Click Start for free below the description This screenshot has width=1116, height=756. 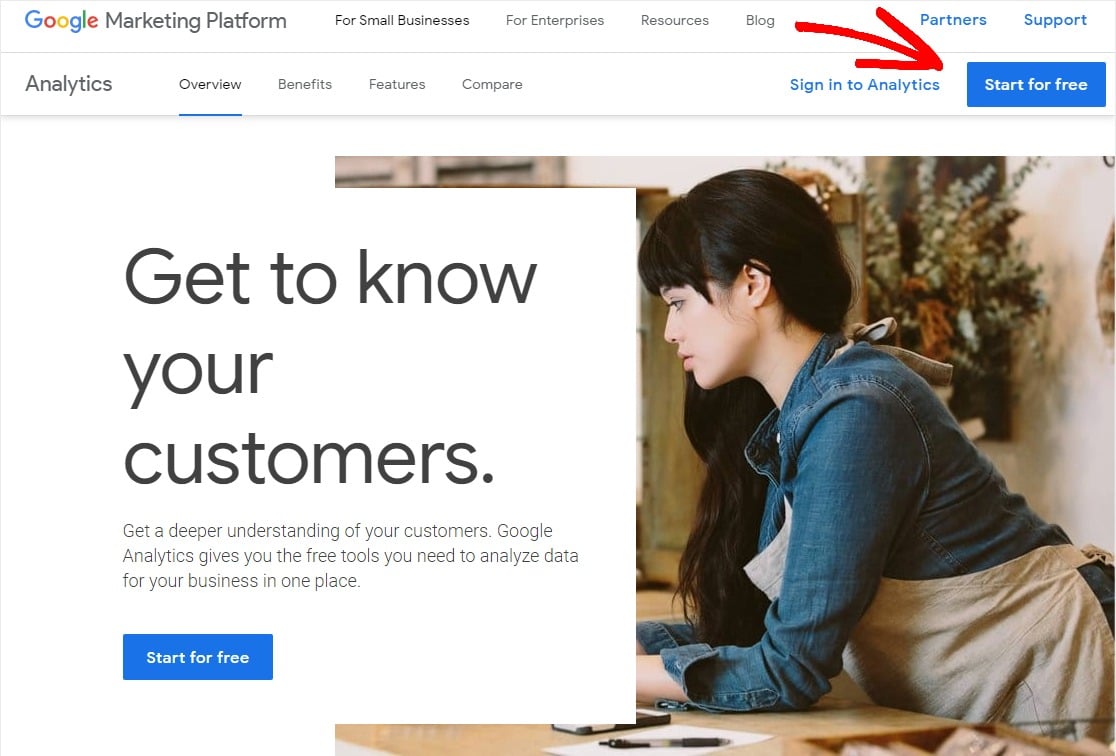198,657
